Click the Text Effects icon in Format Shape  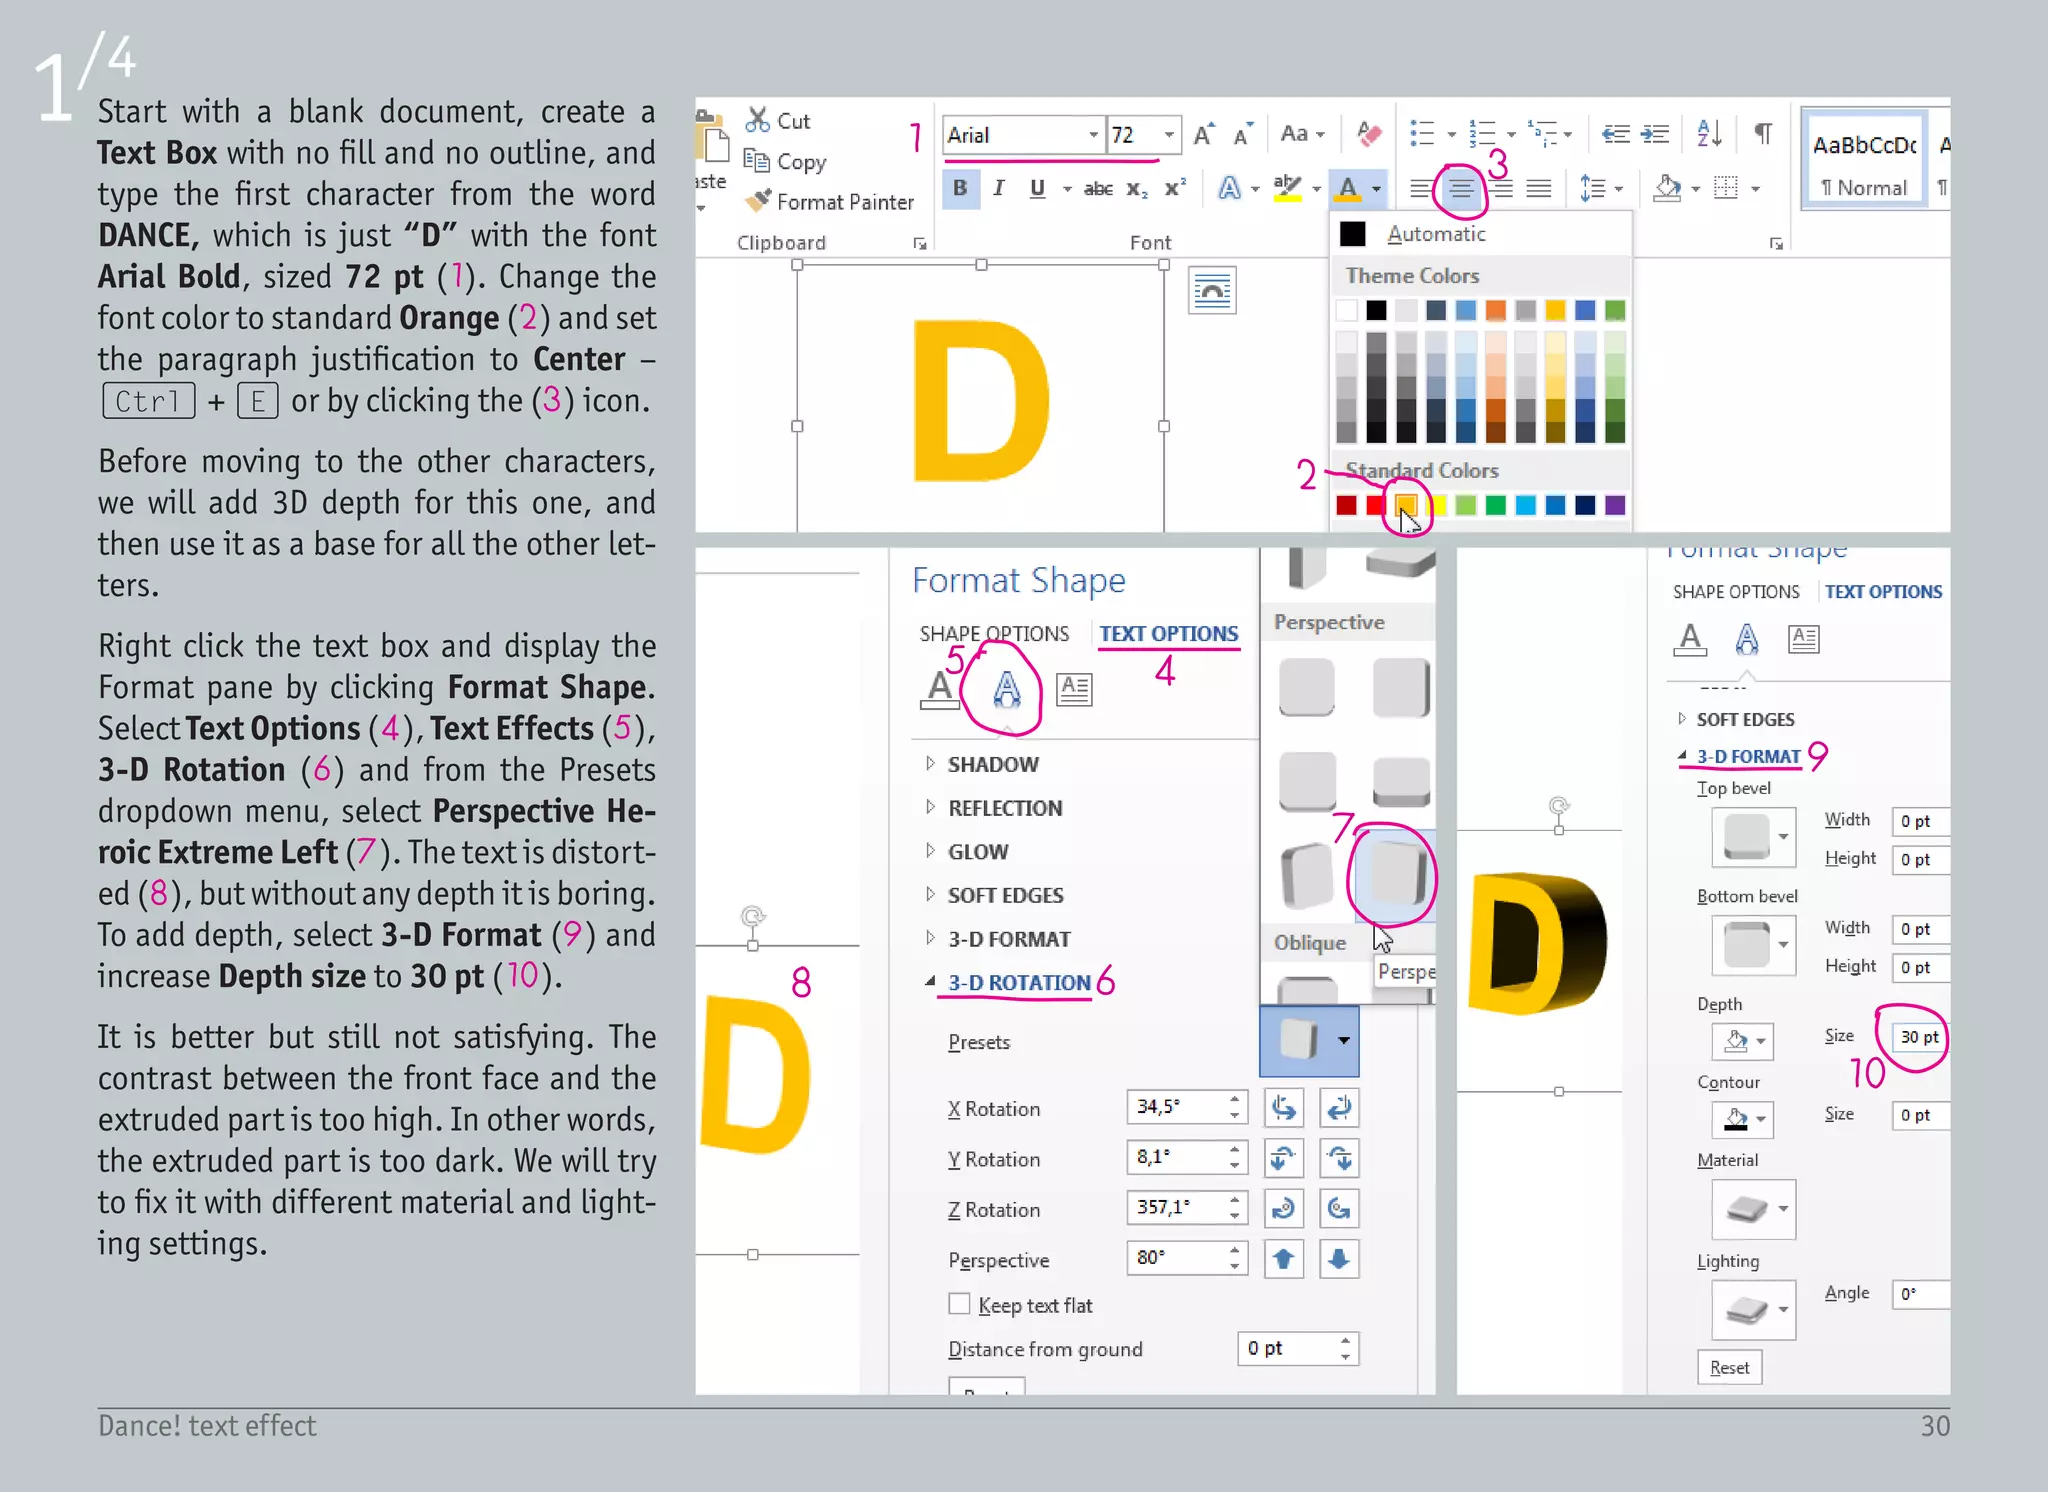(1006, 689)
